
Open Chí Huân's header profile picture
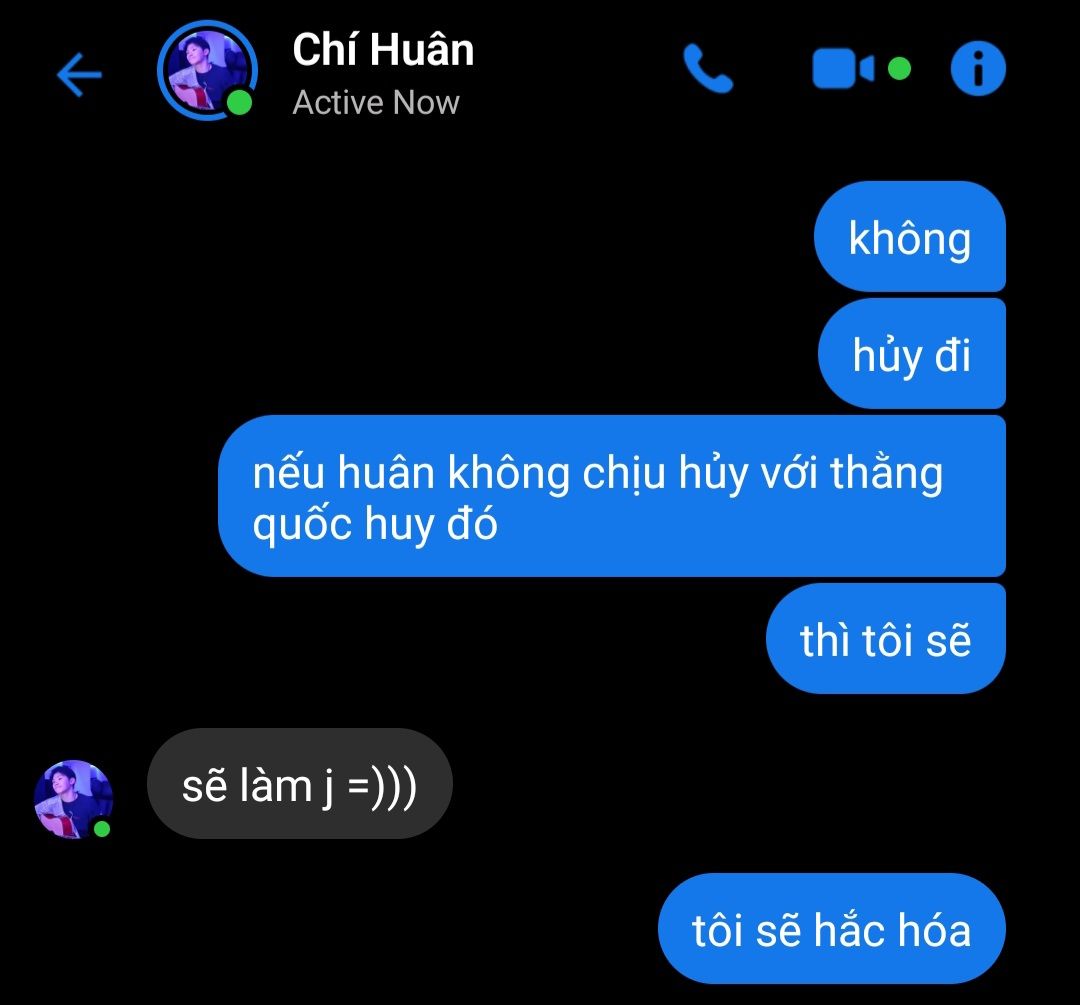tap(207, 70)
